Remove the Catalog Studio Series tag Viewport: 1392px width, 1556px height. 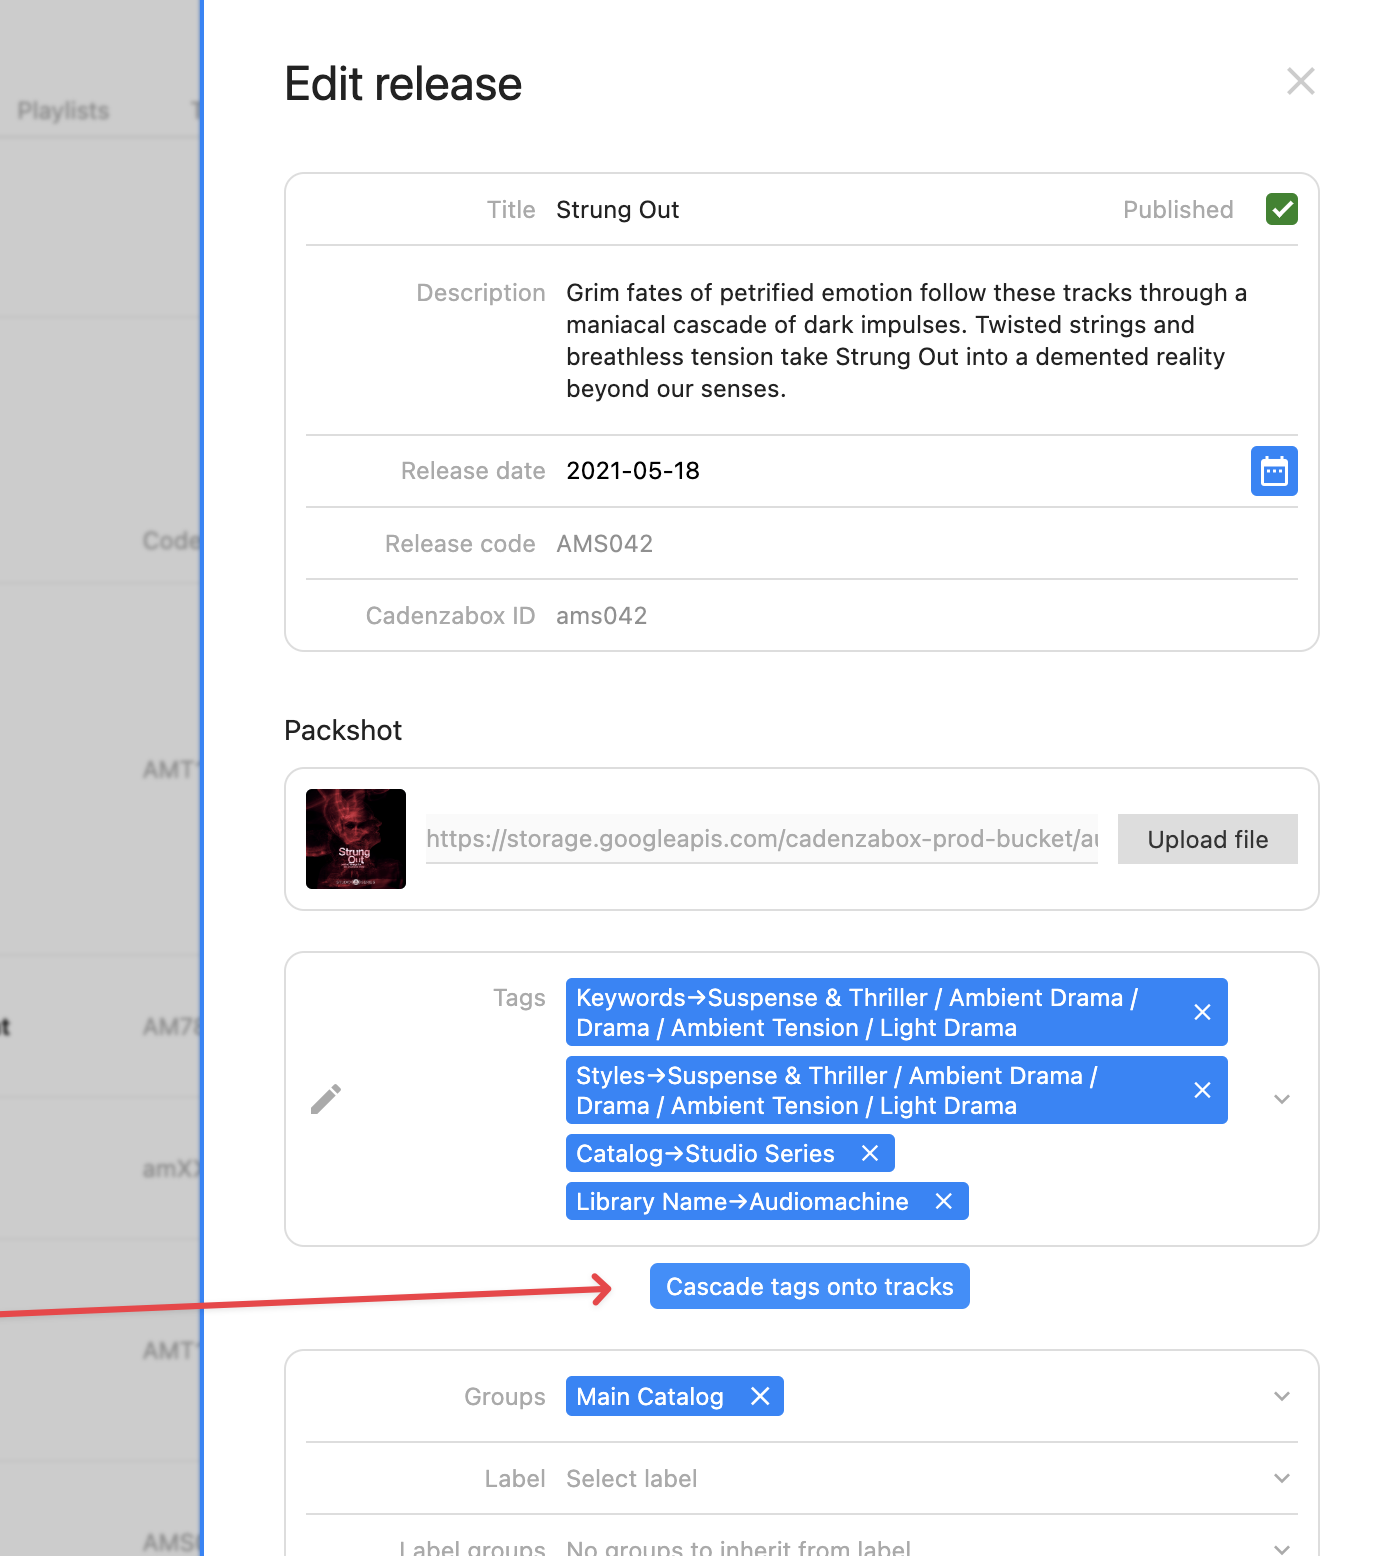(870, 1153)
